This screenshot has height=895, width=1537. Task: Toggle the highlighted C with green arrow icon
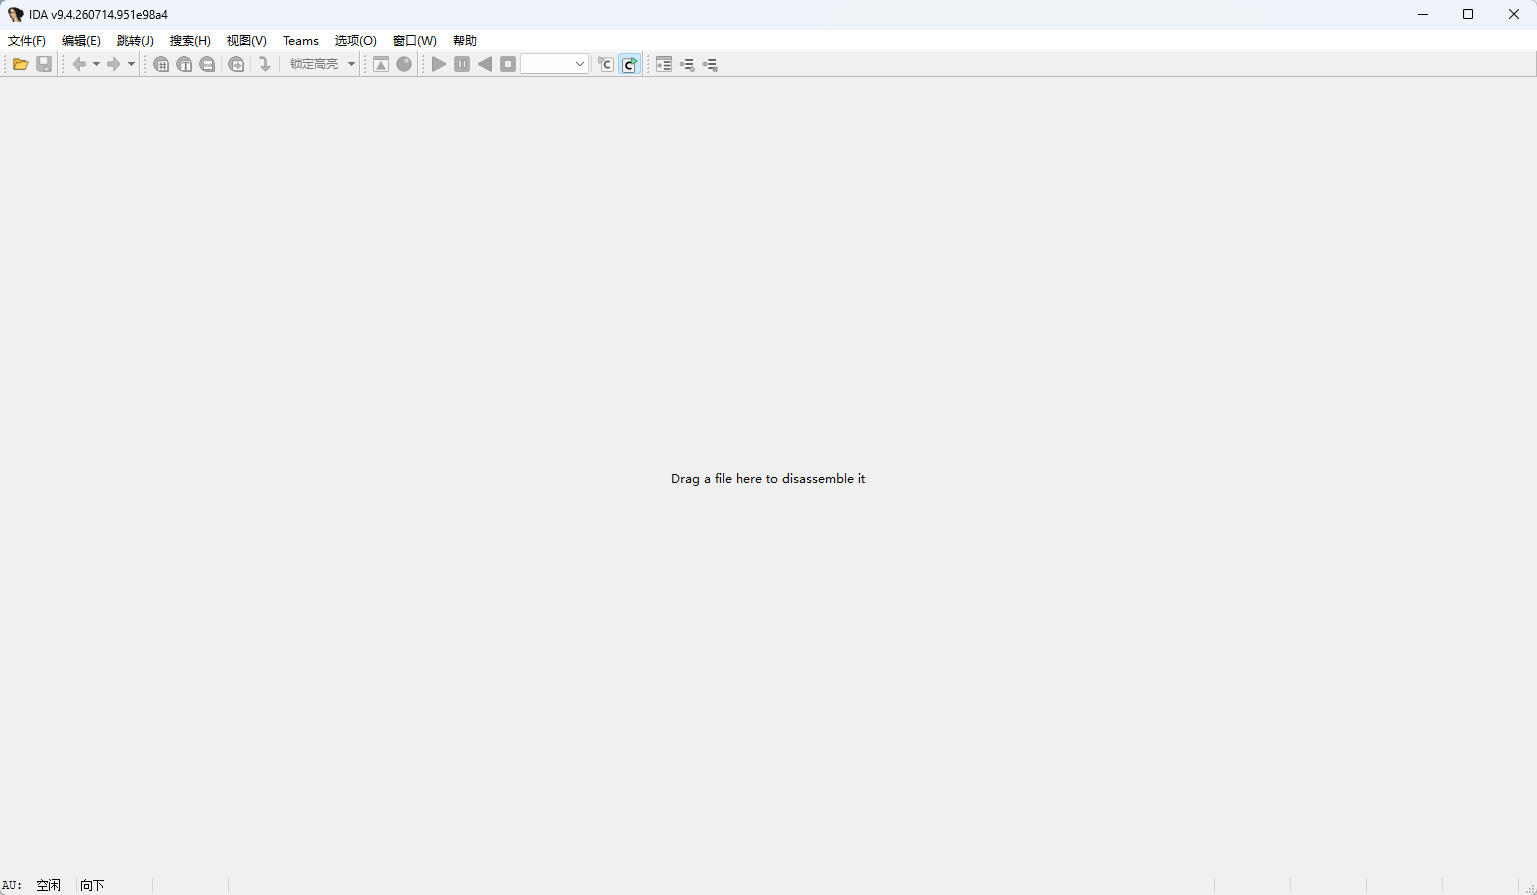pos(629,64)
